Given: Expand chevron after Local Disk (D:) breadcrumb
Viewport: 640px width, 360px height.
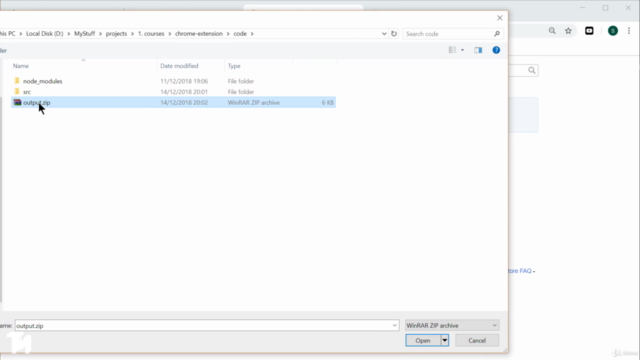Looking at the screenshot, I should [x=69, y=34].
